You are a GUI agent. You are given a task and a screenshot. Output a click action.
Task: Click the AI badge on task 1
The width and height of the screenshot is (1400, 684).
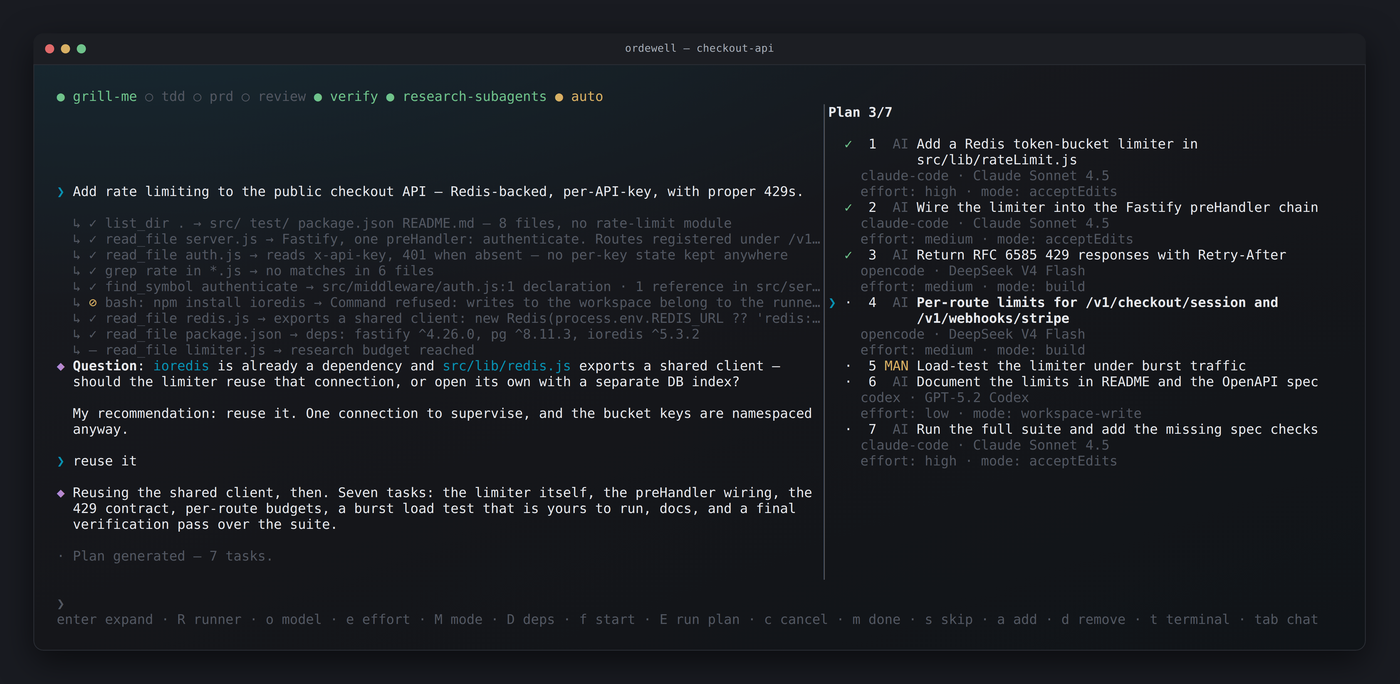tap(900, 144)
